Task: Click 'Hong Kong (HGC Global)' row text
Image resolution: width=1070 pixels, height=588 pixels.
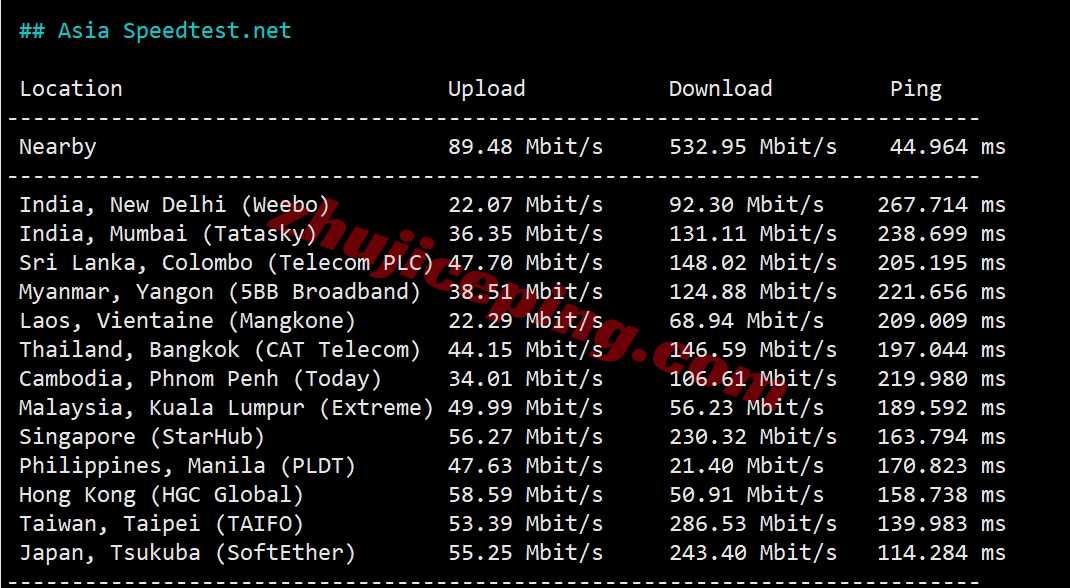Action: (162, 495)
